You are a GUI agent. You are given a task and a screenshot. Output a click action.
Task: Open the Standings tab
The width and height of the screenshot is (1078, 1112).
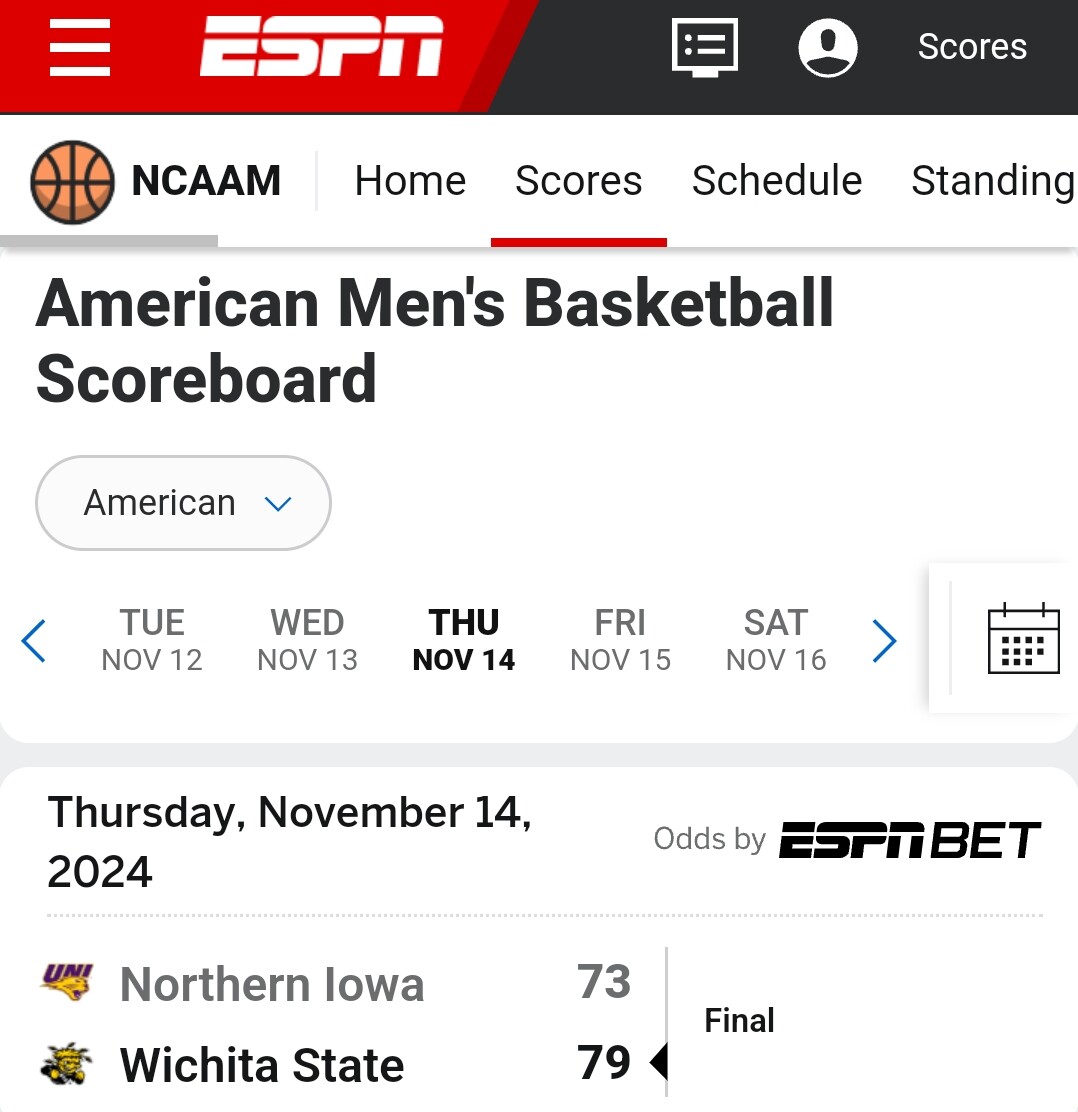click(x=994, y=180)
